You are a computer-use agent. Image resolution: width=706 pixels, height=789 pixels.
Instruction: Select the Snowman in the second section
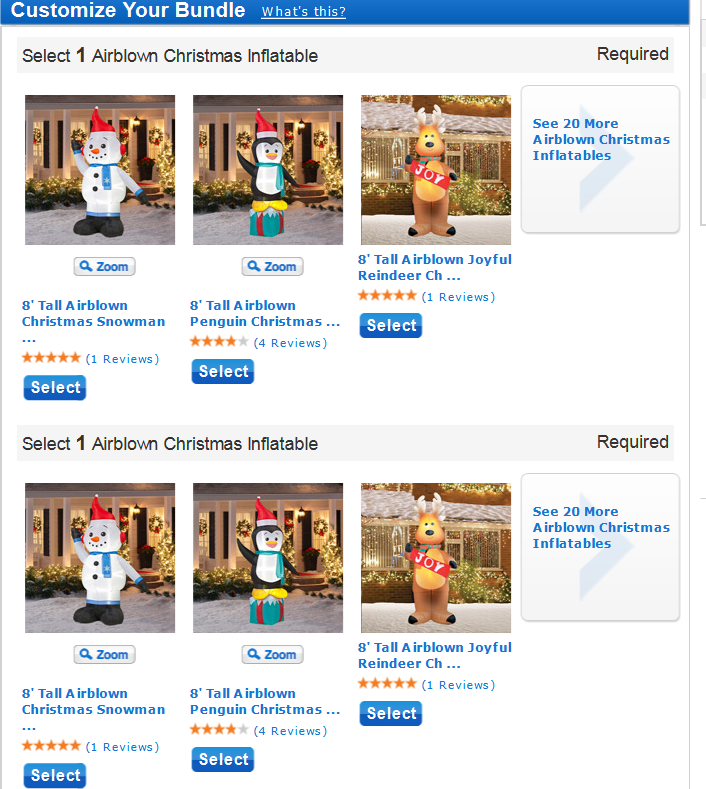pos(55,775)
